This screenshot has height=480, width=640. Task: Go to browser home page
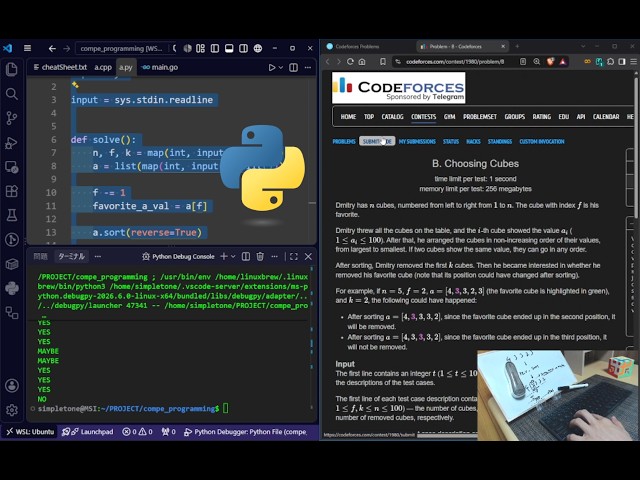click(362, 62)
